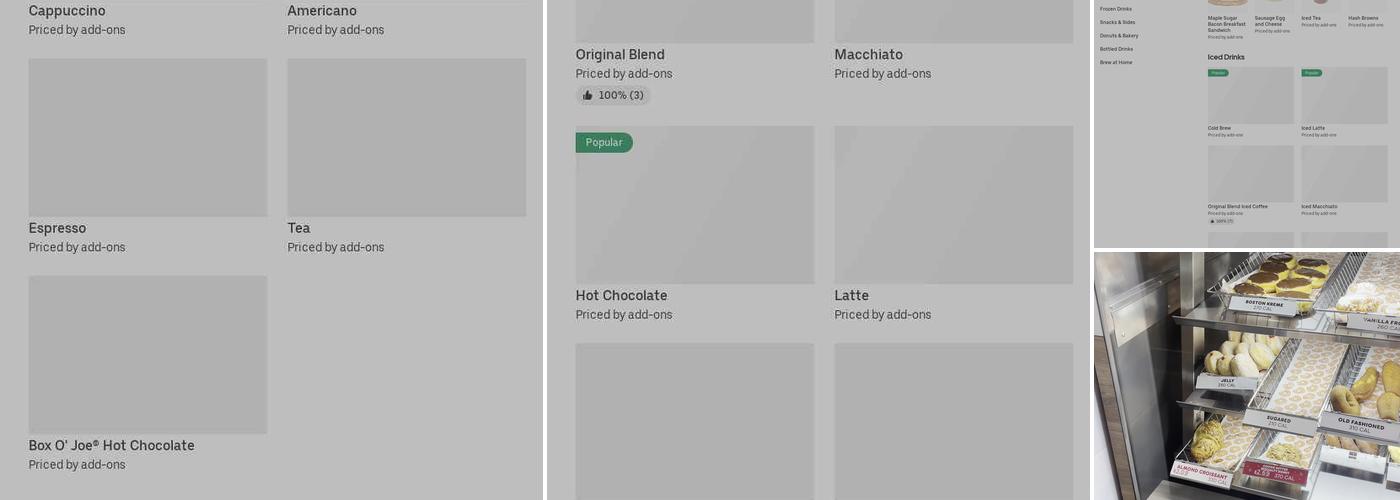Select the Box O' Joe Hot Chocolate image

click(x=148, y=354)
